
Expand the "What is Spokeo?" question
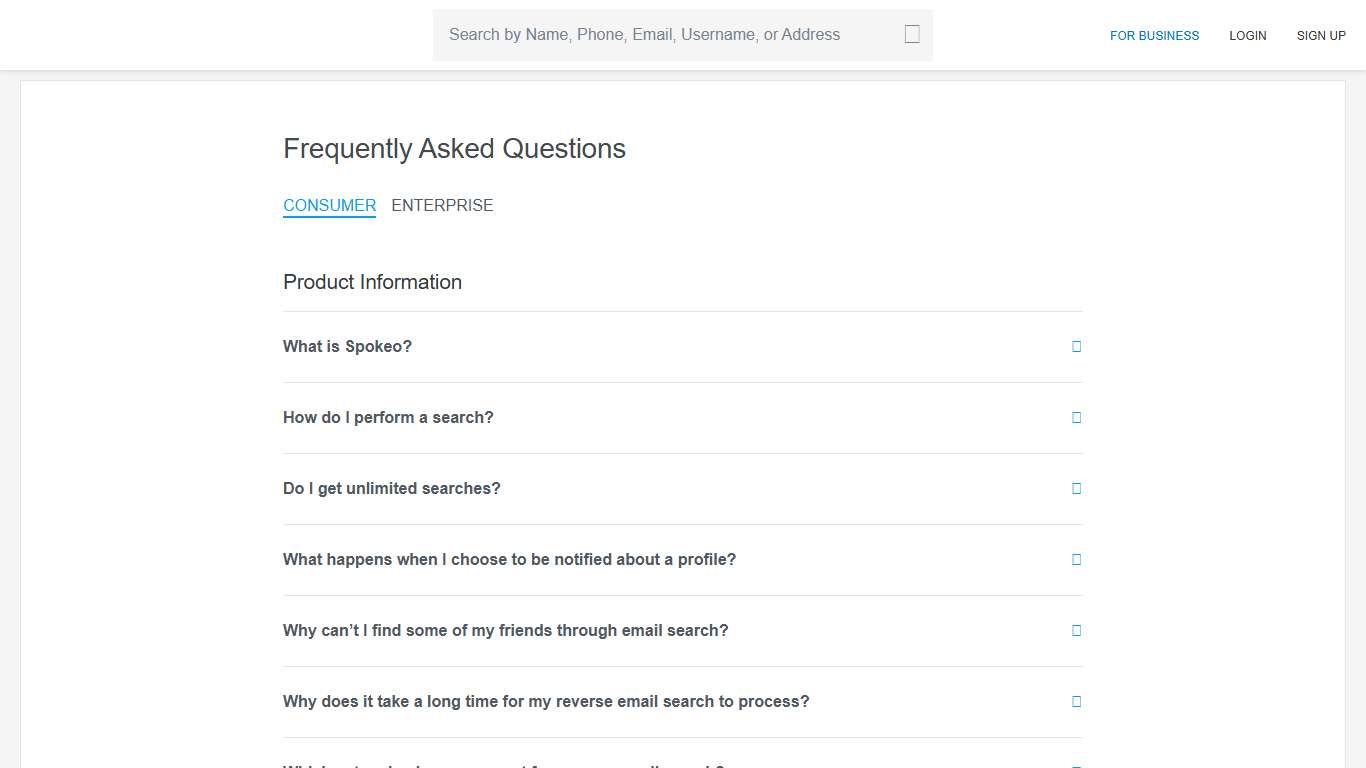[x=347, y=346]
